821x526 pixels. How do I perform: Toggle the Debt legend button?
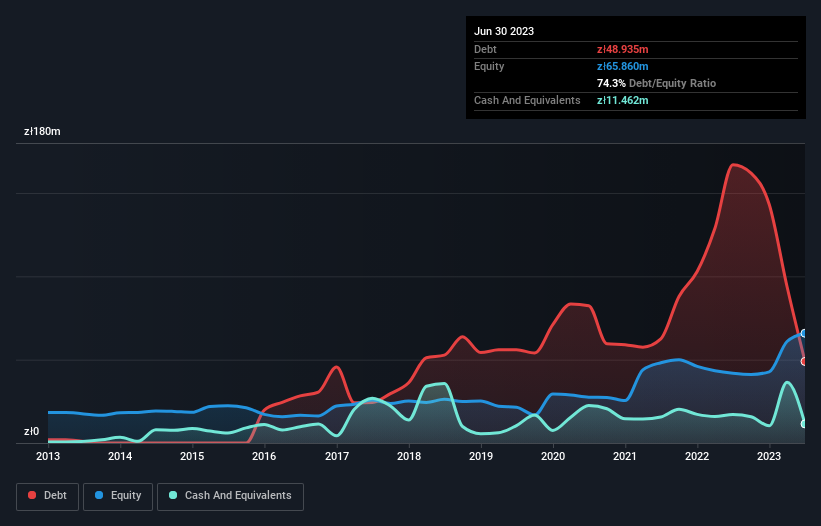[x=47, y=496]
